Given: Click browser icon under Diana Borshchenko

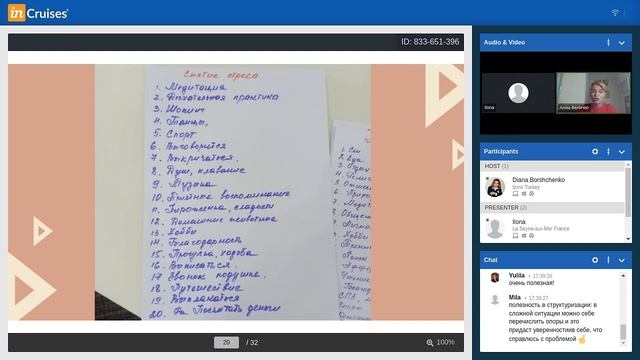Looking at the screenshot, I should (x=531, y=194).
